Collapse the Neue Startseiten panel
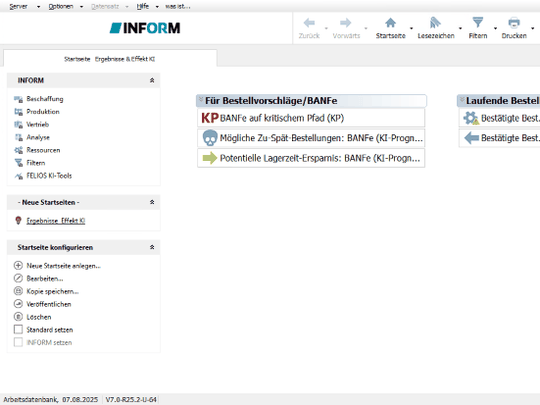The height and width of the screenshot is (405, 540). point(152,202)
